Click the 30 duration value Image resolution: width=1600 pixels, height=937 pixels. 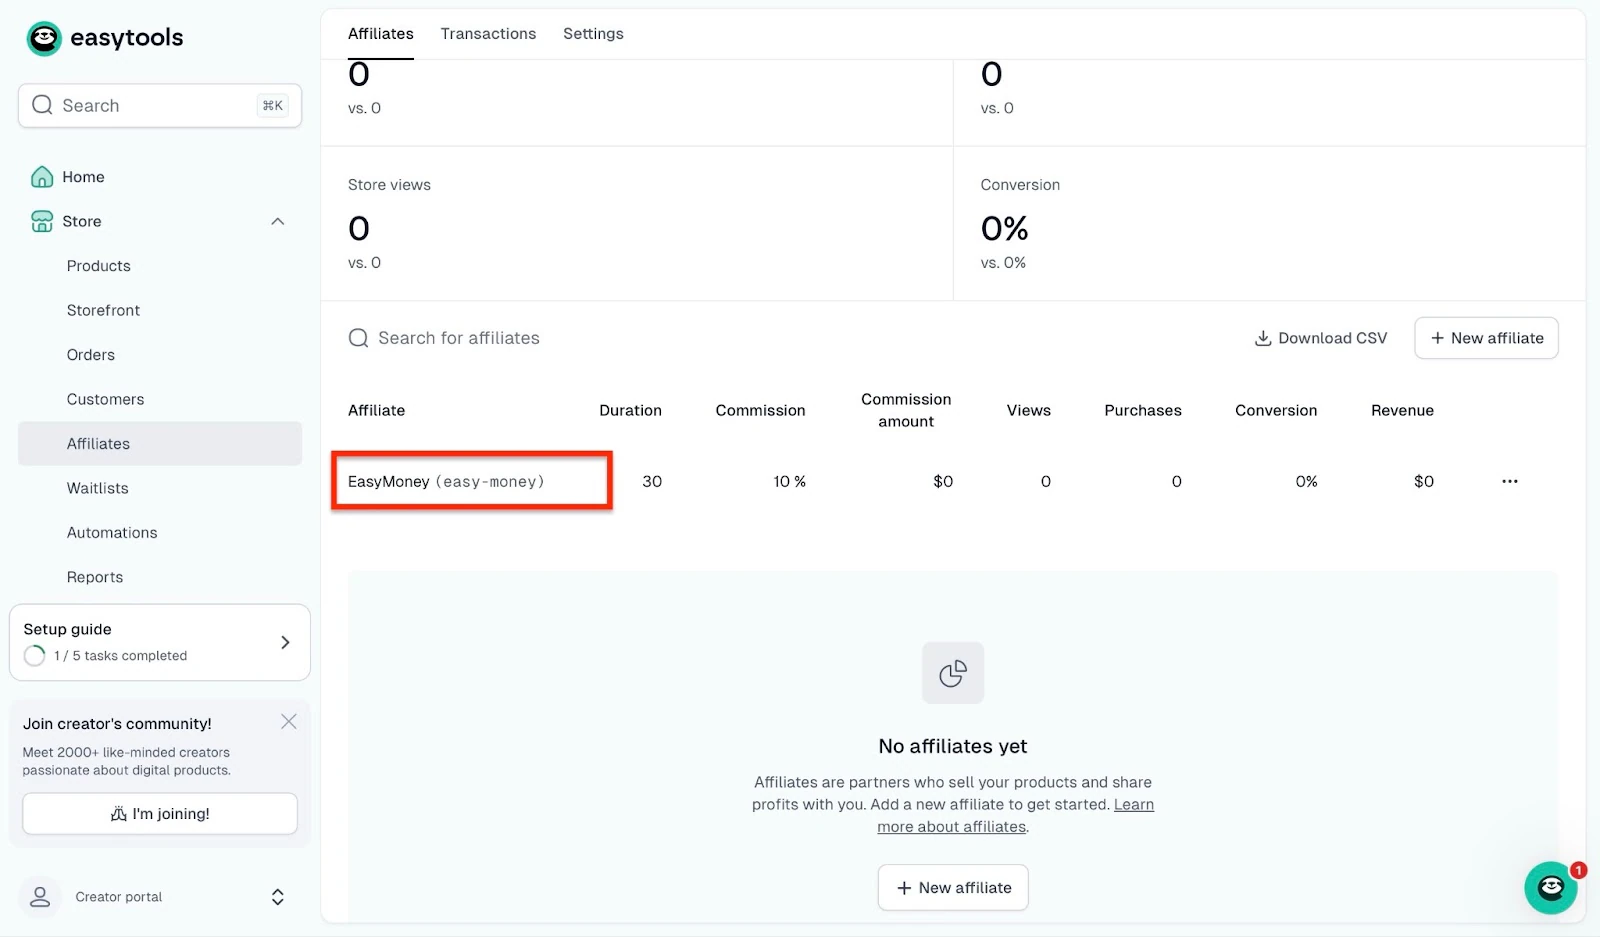click(x=652, y=482)
